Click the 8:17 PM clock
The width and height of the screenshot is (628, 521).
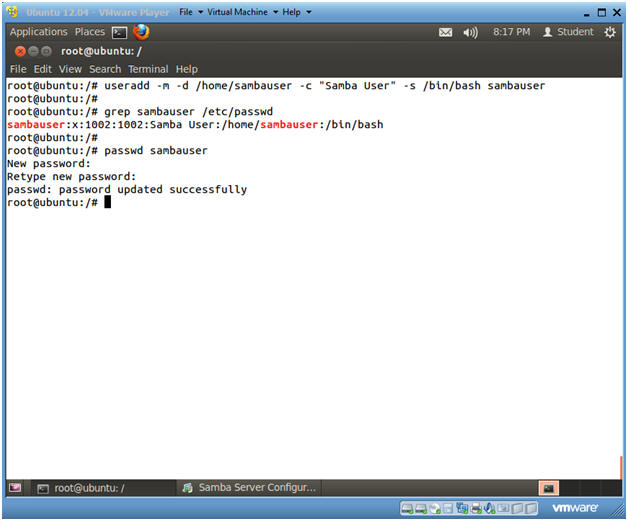[511, 32]
